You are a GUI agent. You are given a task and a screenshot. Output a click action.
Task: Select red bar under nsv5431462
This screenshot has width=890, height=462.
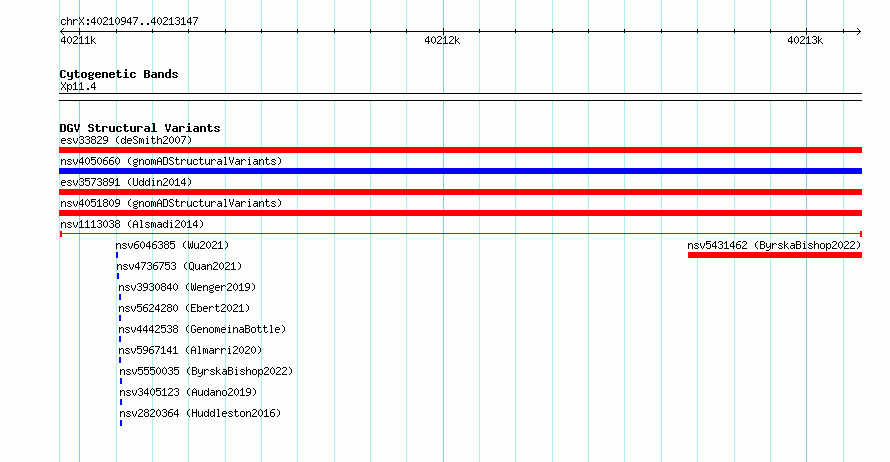[x=775, y=255]
